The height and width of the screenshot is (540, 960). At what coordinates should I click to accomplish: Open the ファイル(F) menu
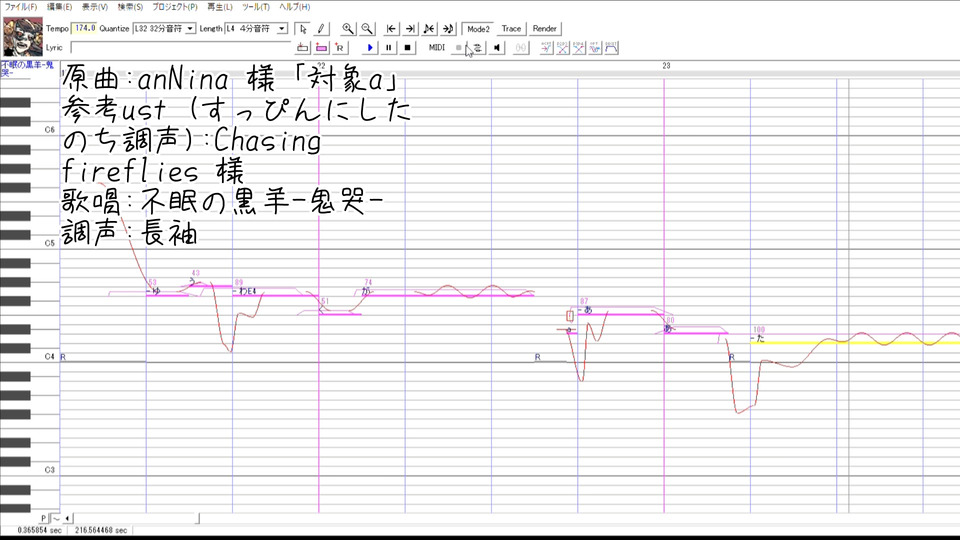pyautogui.click(x=21, y=7)
